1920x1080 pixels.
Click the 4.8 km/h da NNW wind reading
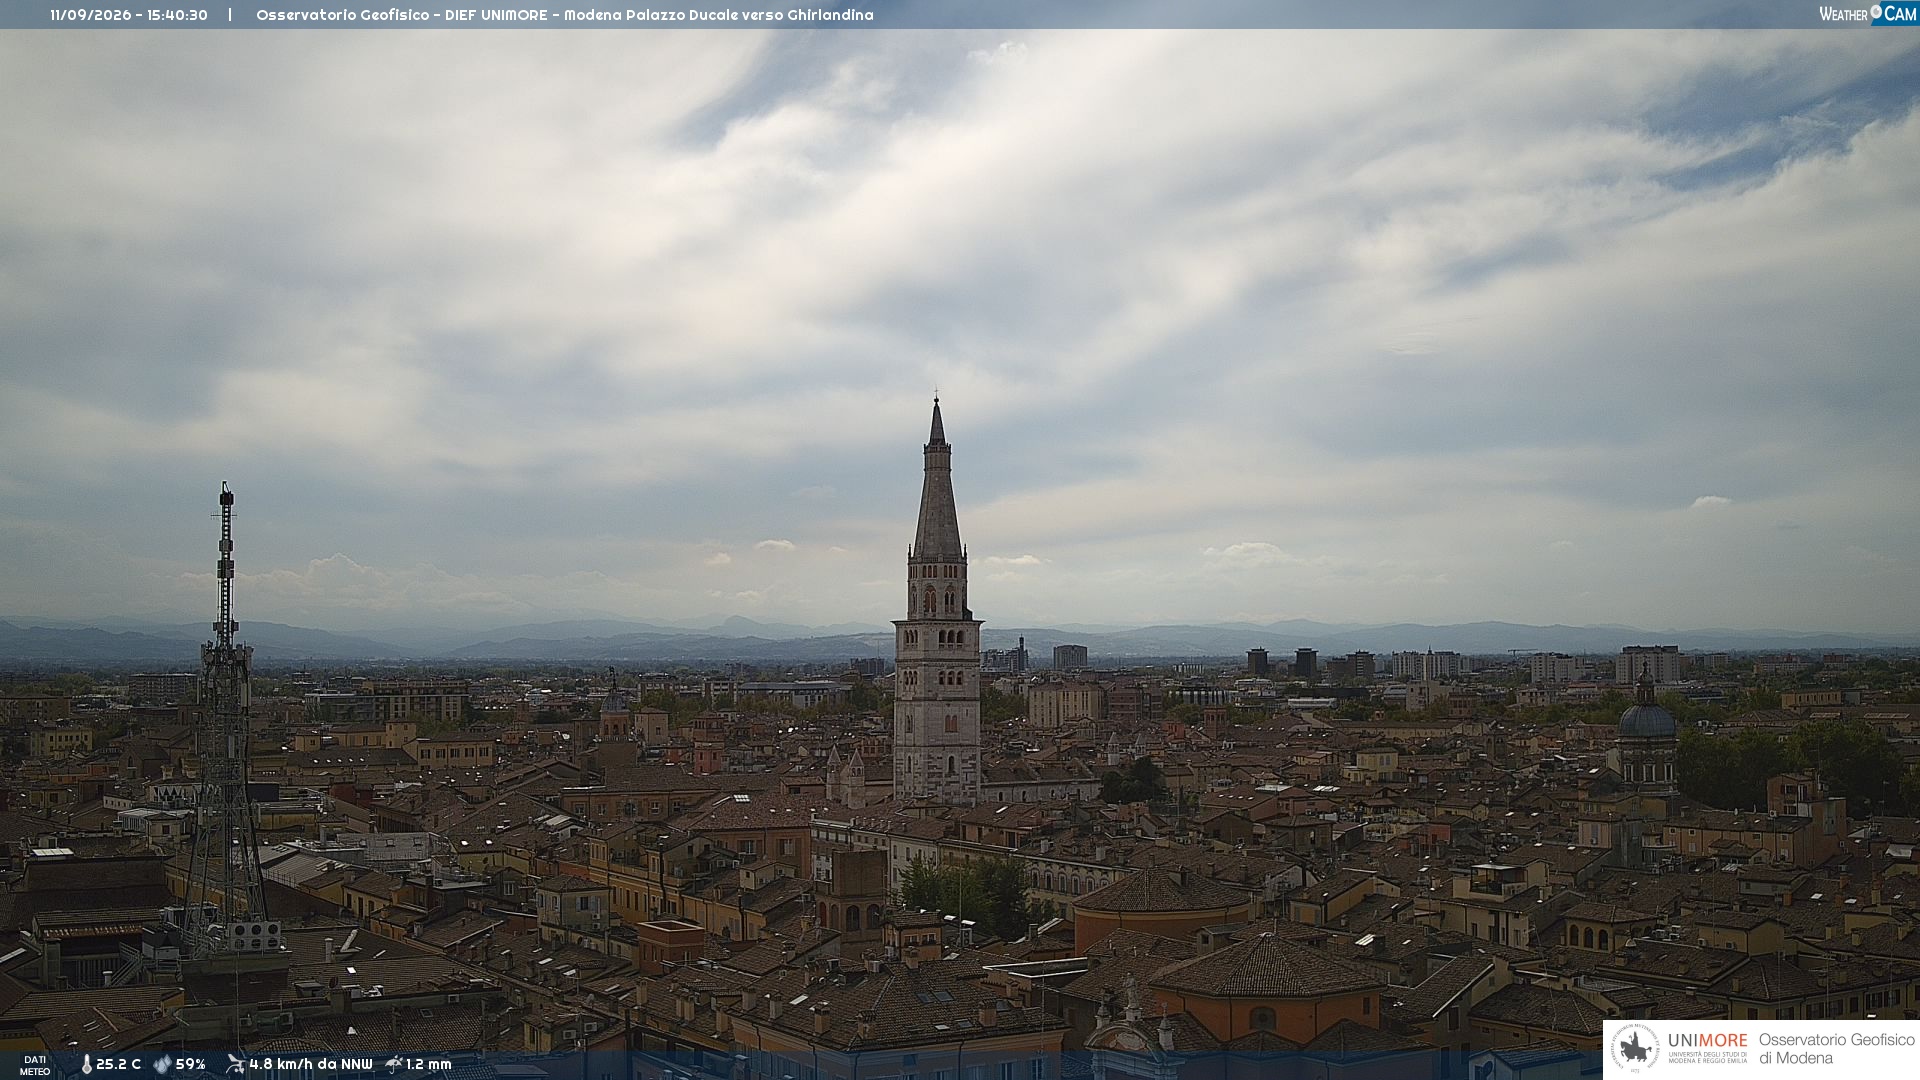click(311, 1065)
